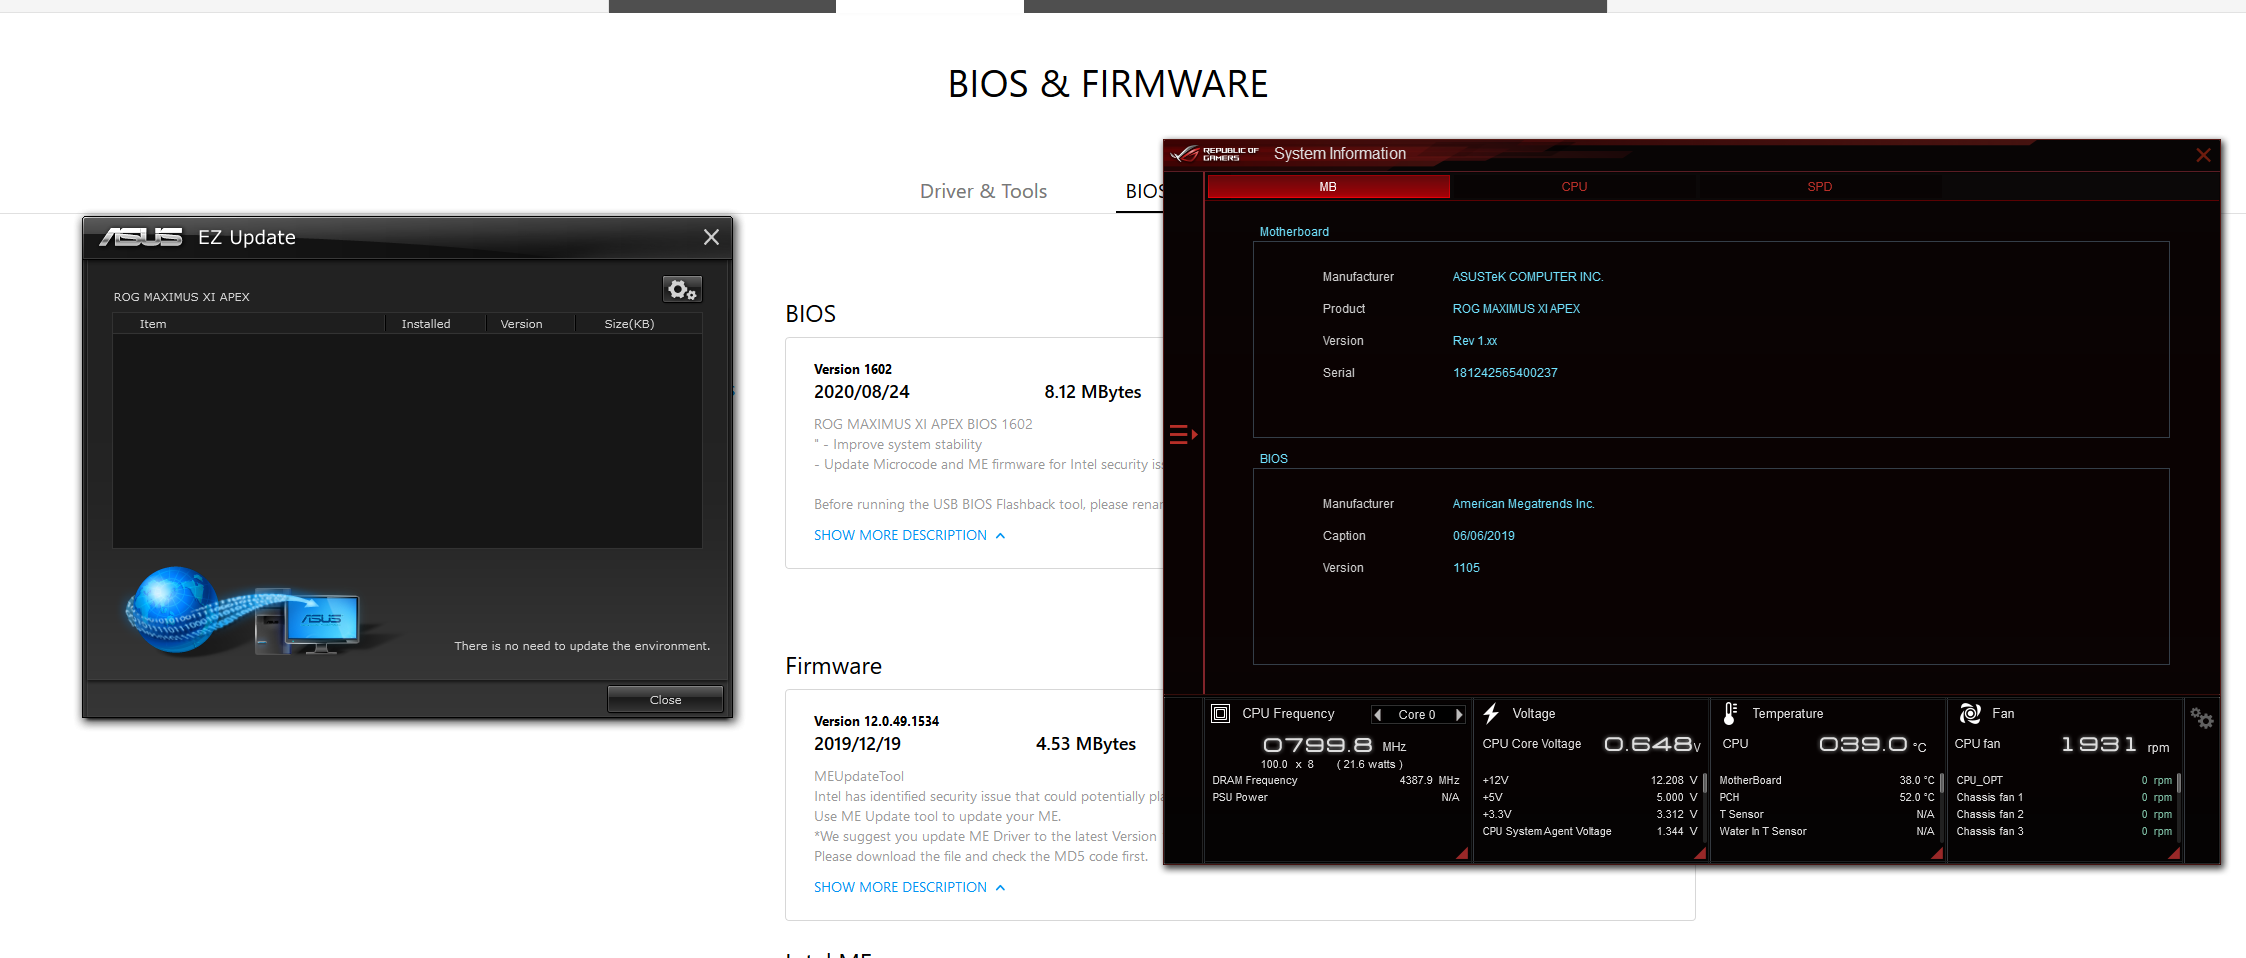Click the '4.53 MBytes' file size
2246x958 pixels.
tap(1086, 744)
